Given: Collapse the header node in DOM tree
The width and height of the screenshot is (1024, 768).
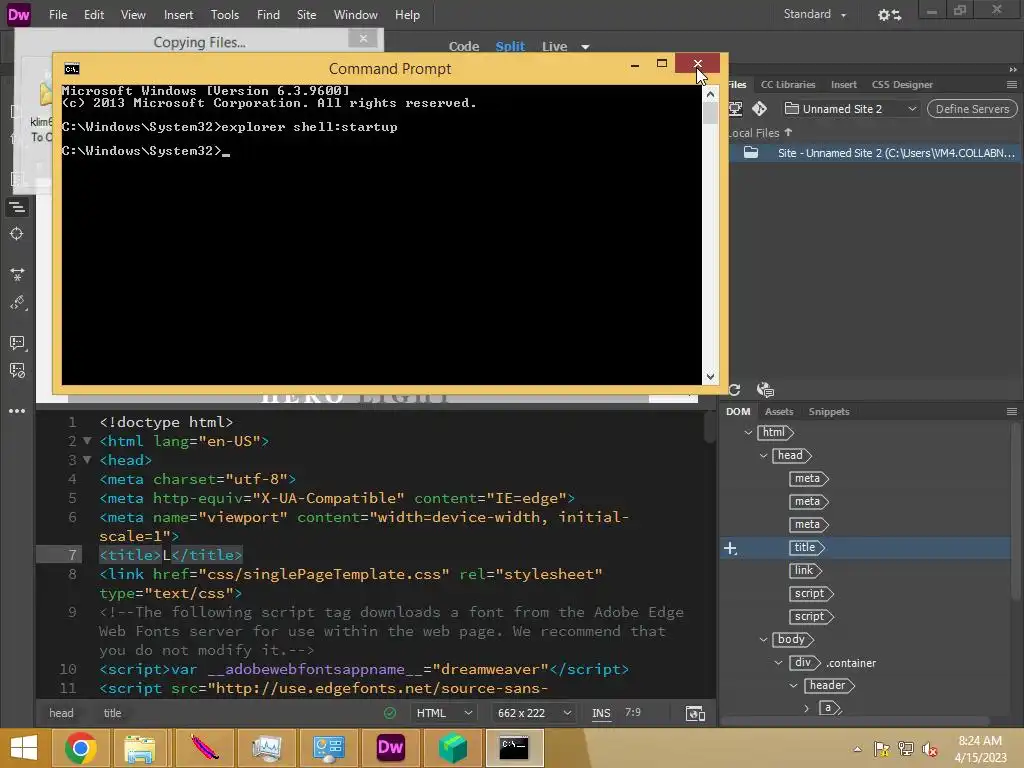Looking at the screenshot, I should click(x=793, y=686).
